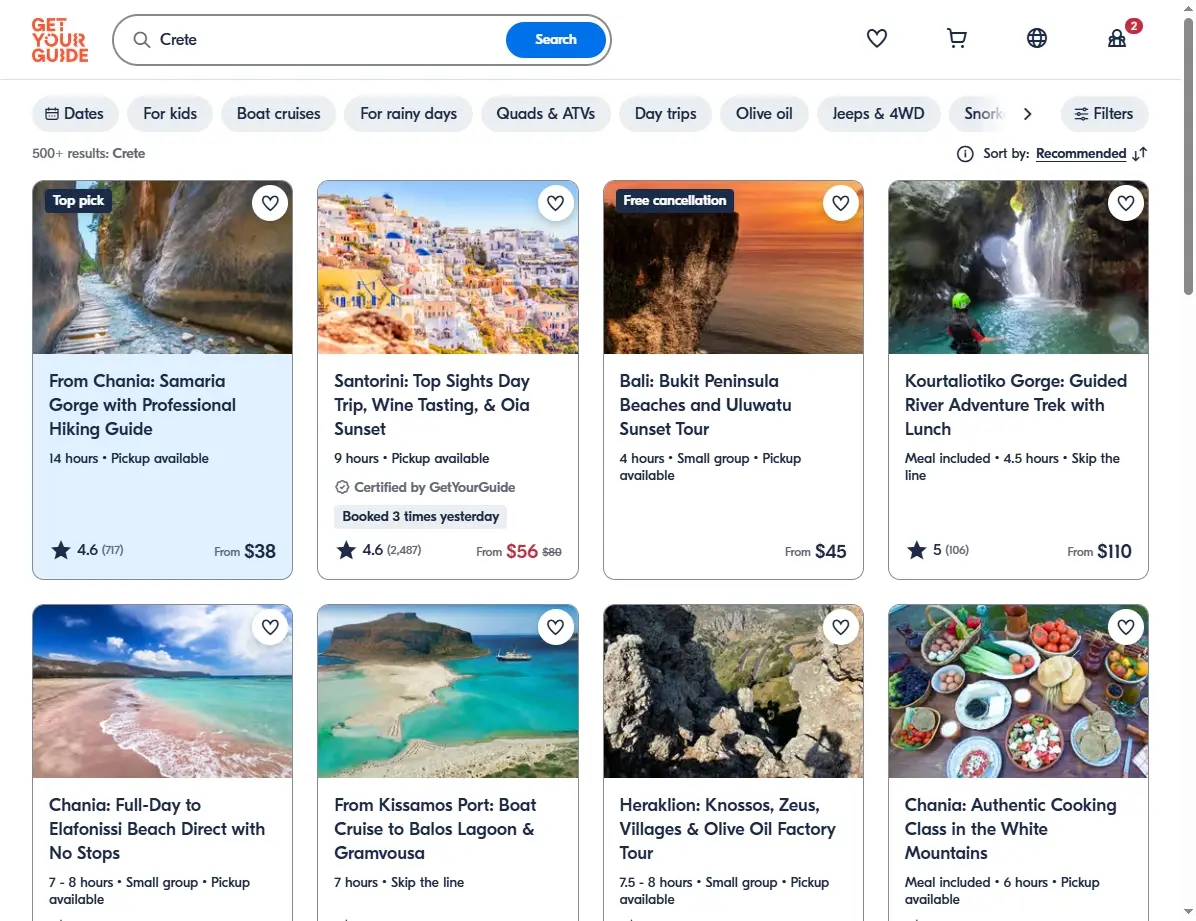Click Certified by GetYourGuide label
This screenshot has height=921, width=1196.
[425, 488]
